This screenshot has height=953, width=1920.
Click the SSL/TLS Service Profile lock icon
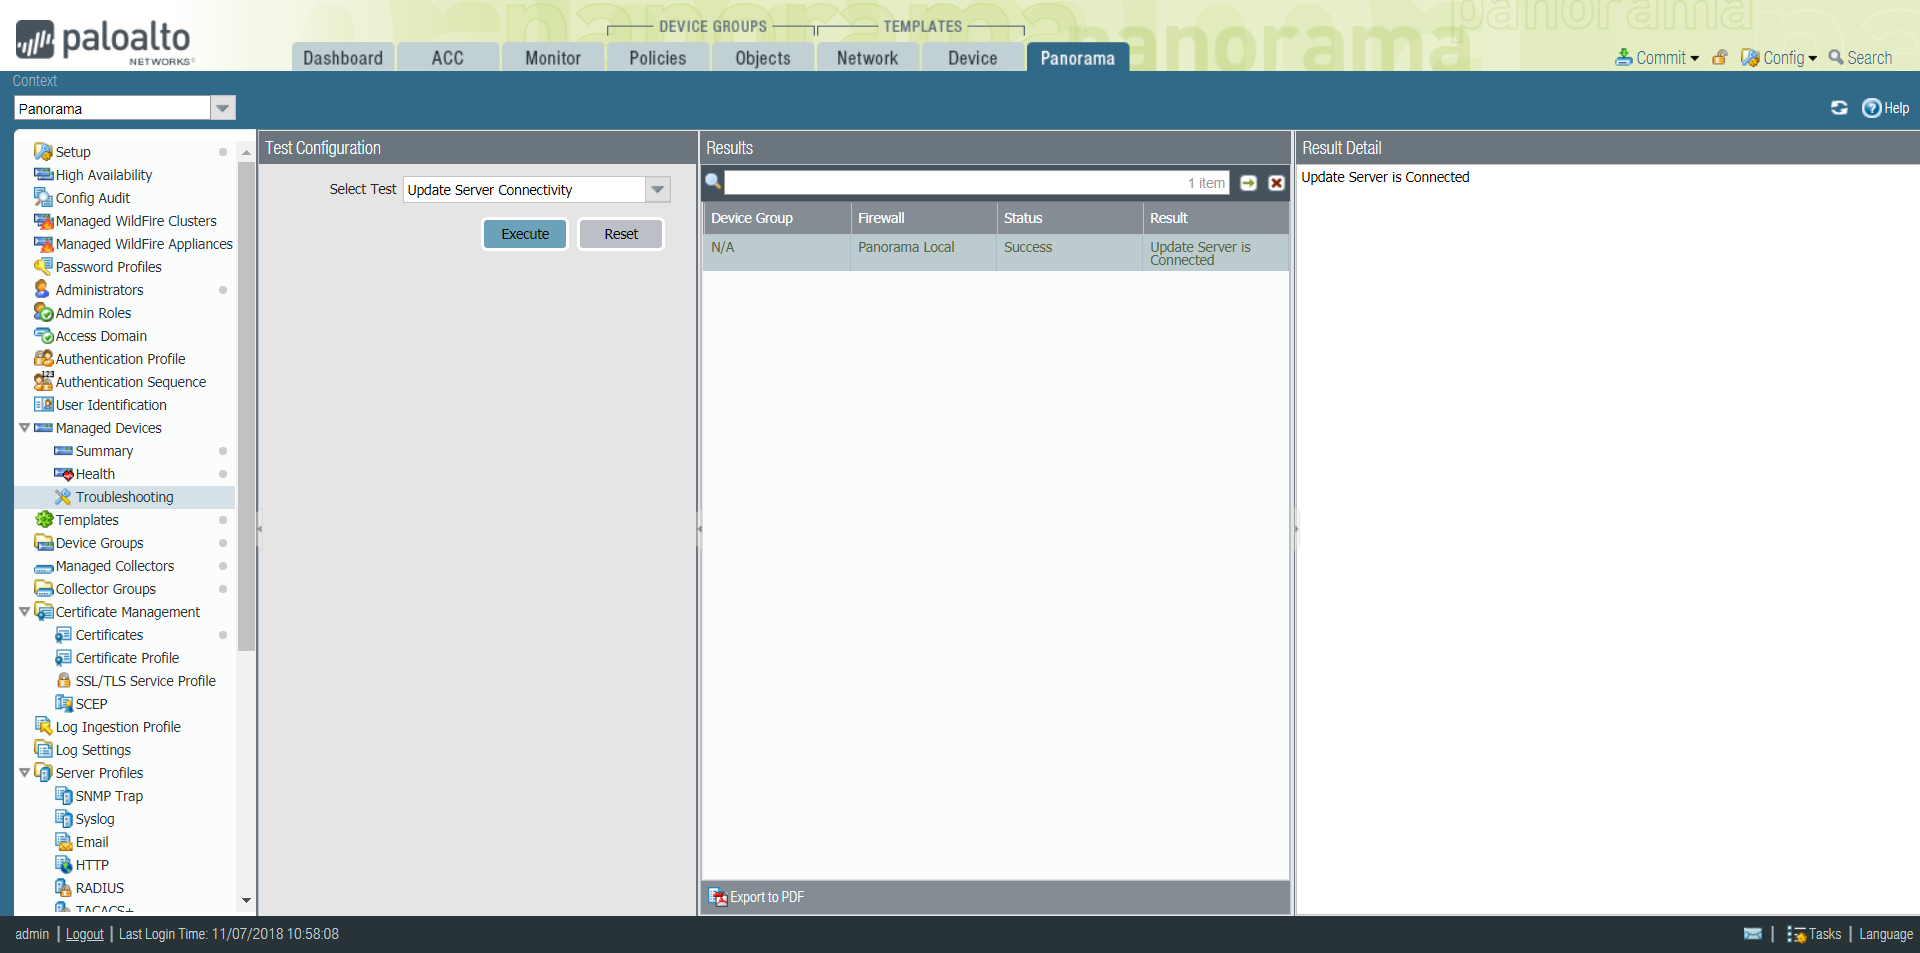coord(63,681)
